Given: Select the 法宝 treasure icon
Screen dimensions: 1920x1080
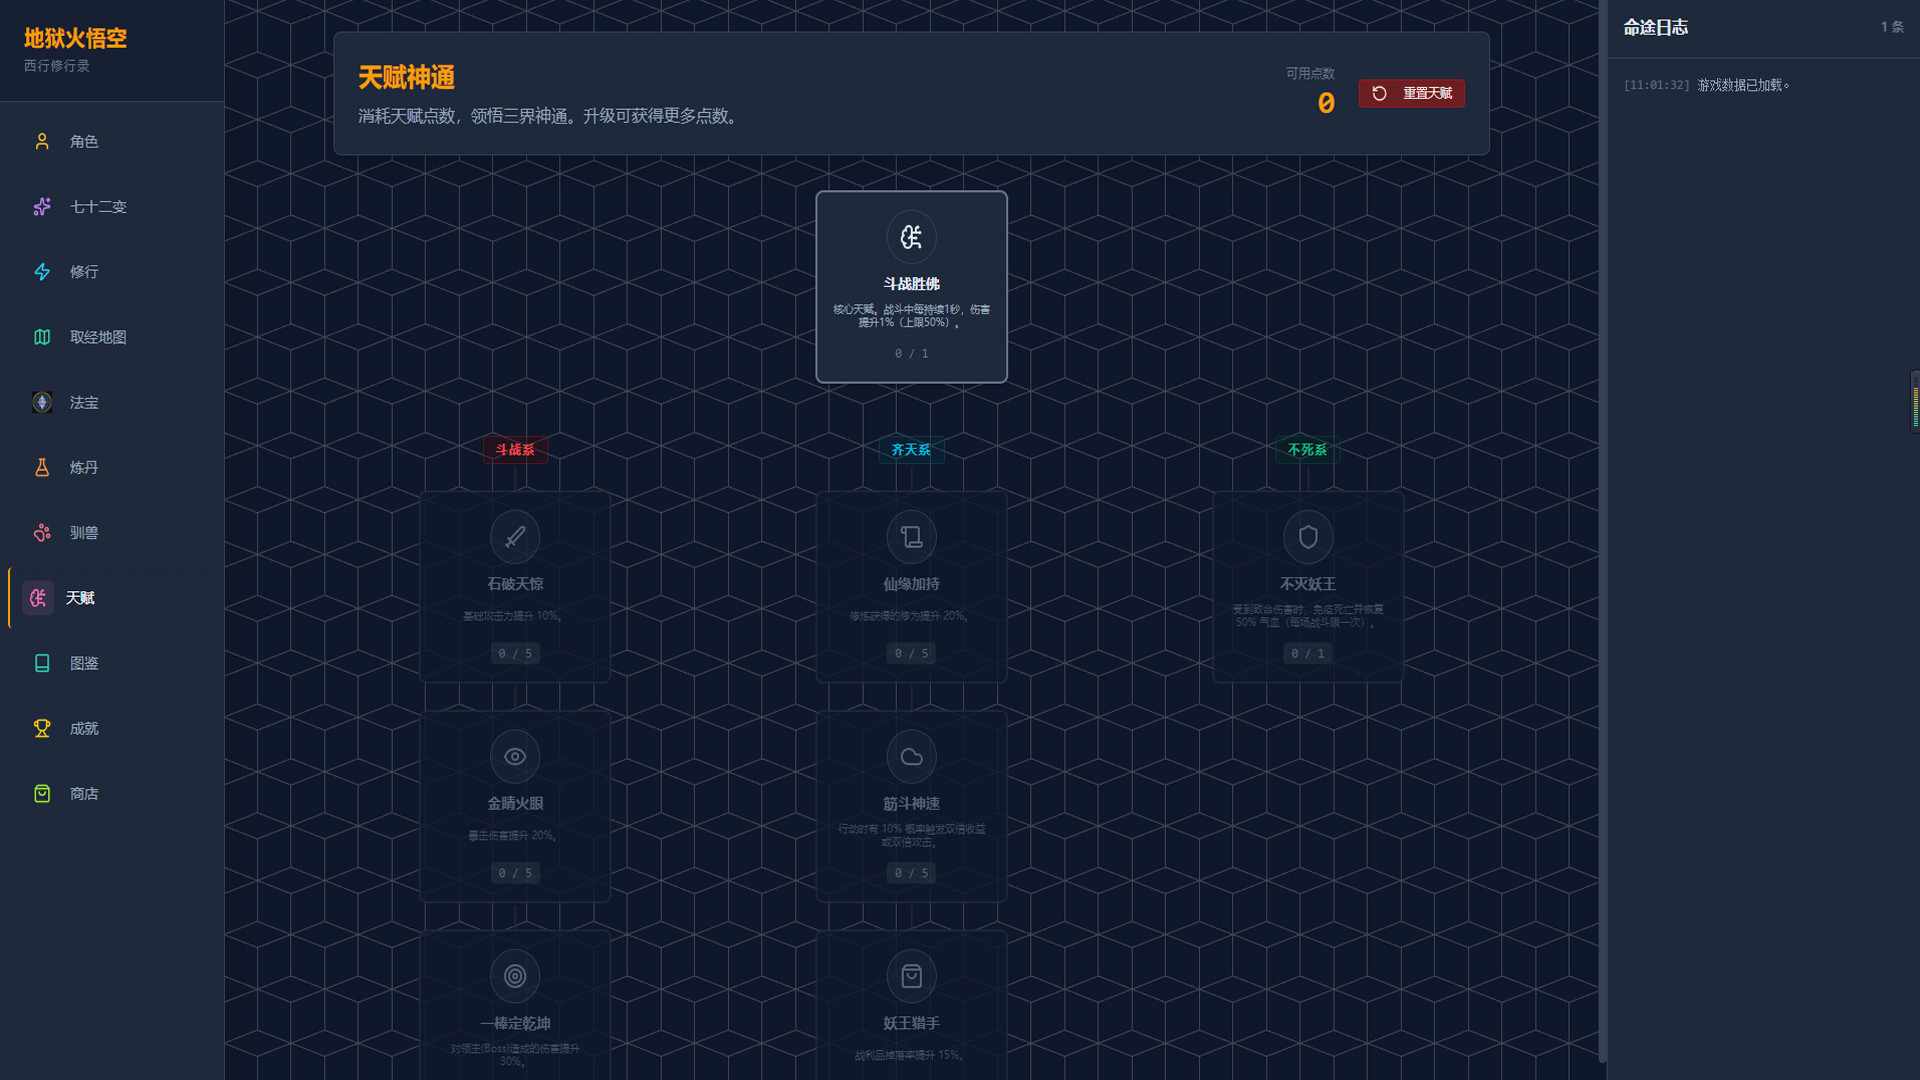Looking at the screenshot, I should click(x=41, y=402).
